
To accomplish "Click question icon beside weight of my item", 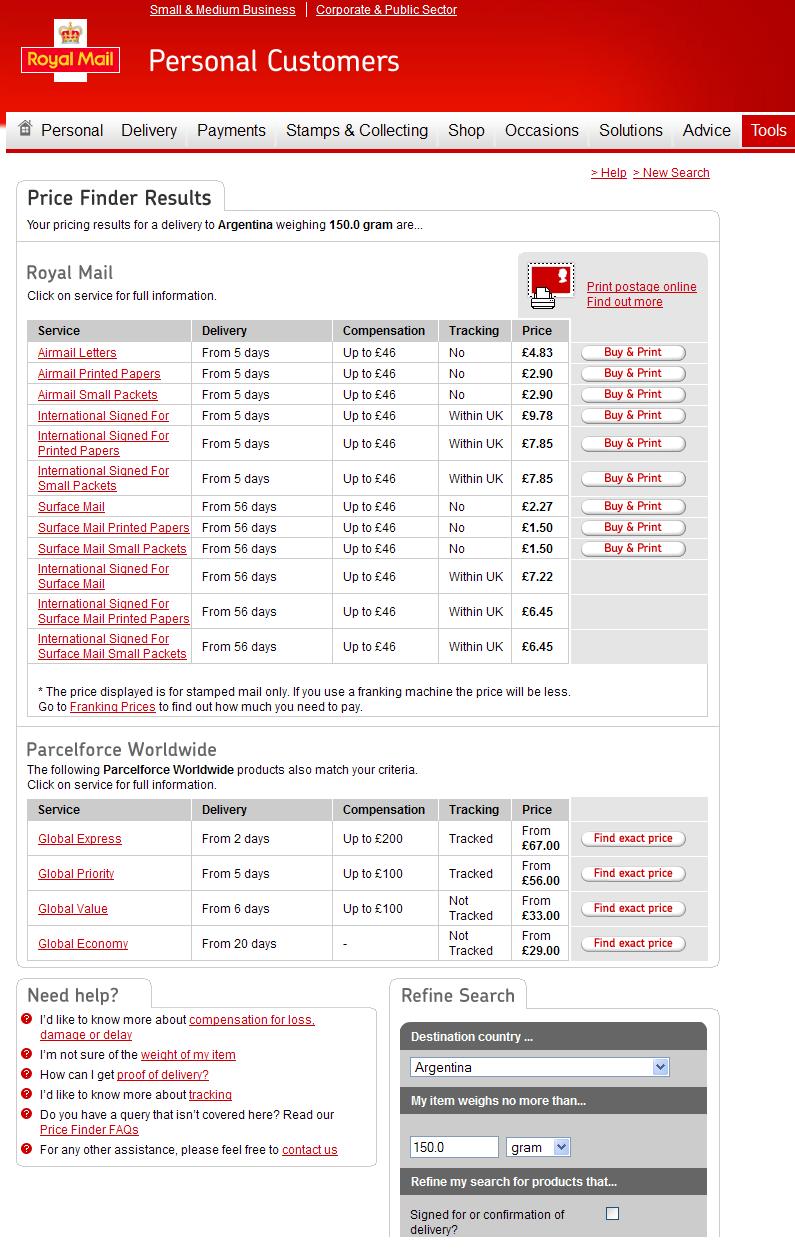I will (x=26, y=1054).
